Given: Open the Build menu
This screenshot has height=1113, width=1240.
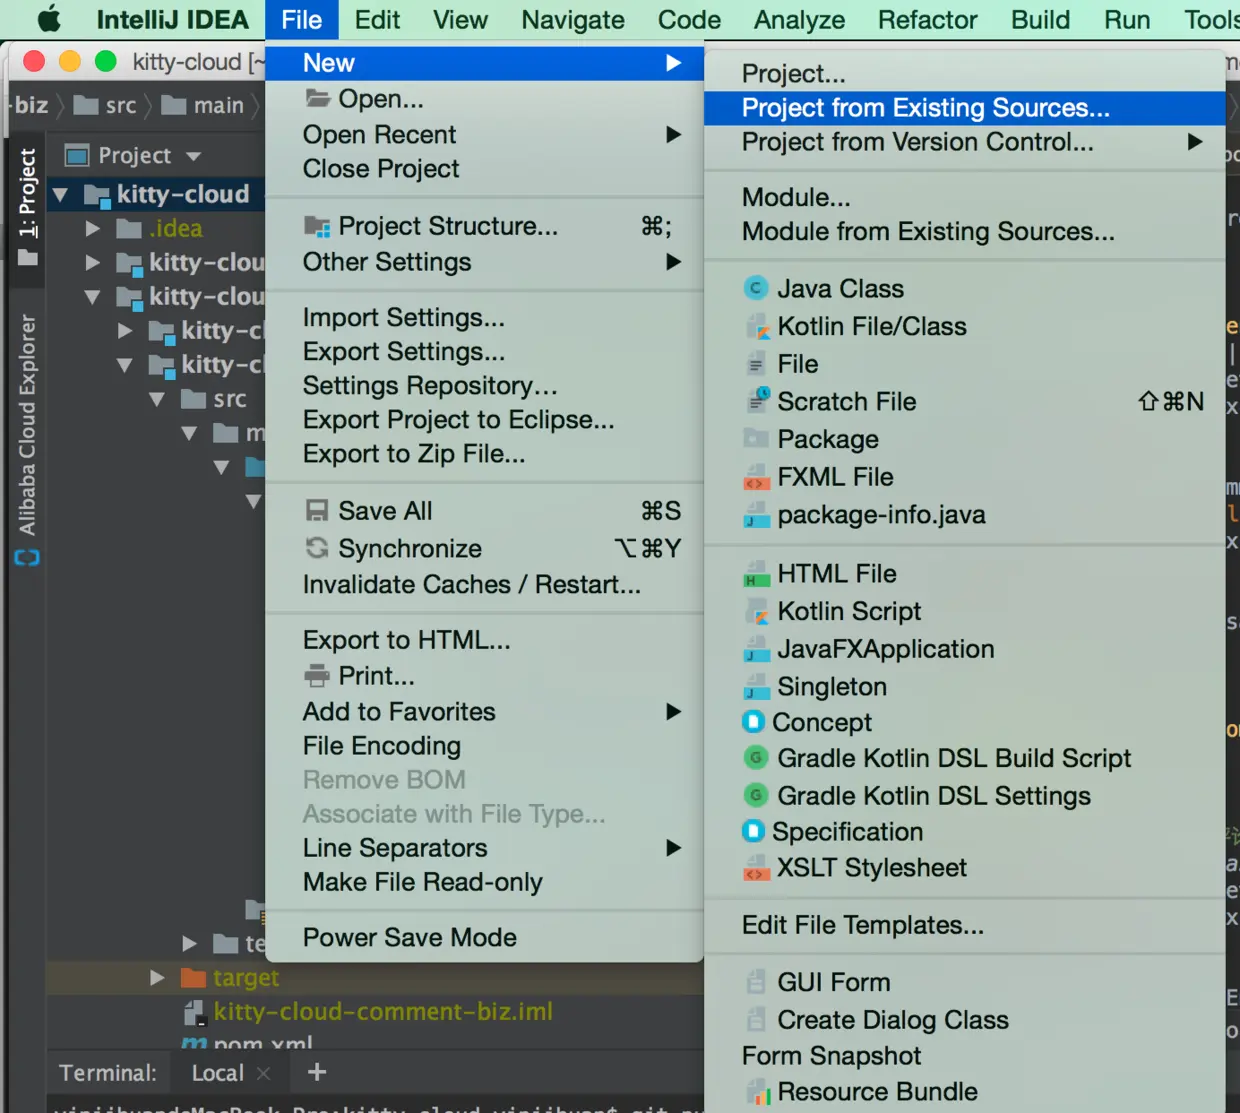Looking at the screenshot, I should 1040,19.
